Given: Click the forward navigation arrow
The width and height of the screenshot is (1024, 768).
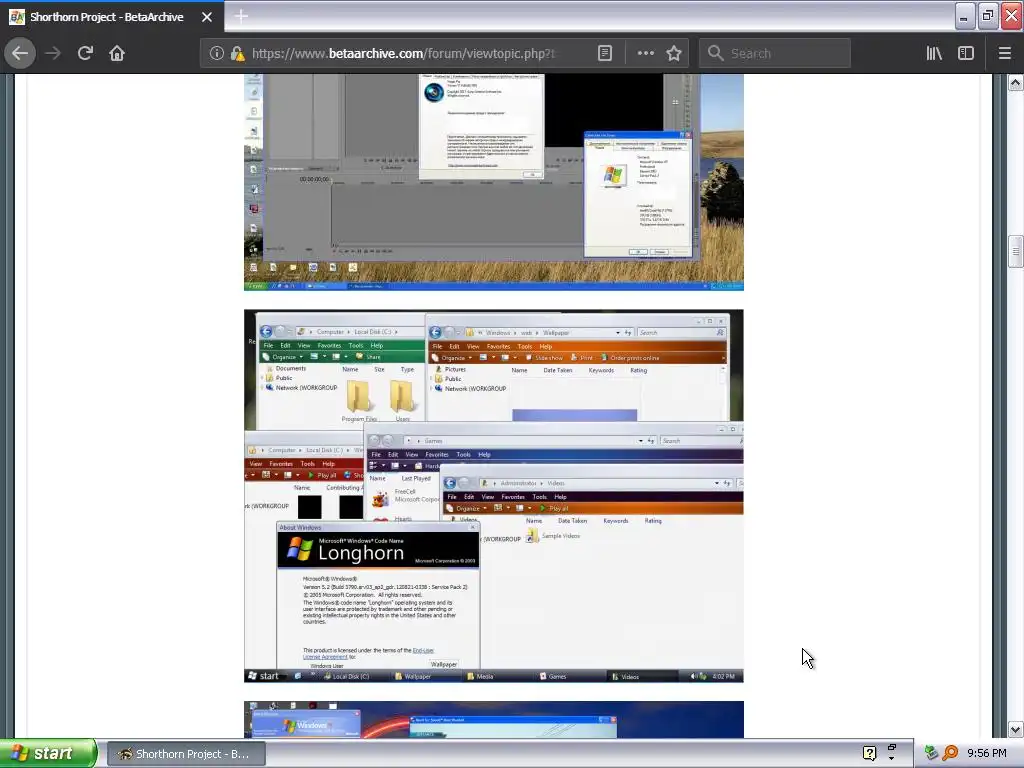Looking at the screenshot, I should pos(53,53).
